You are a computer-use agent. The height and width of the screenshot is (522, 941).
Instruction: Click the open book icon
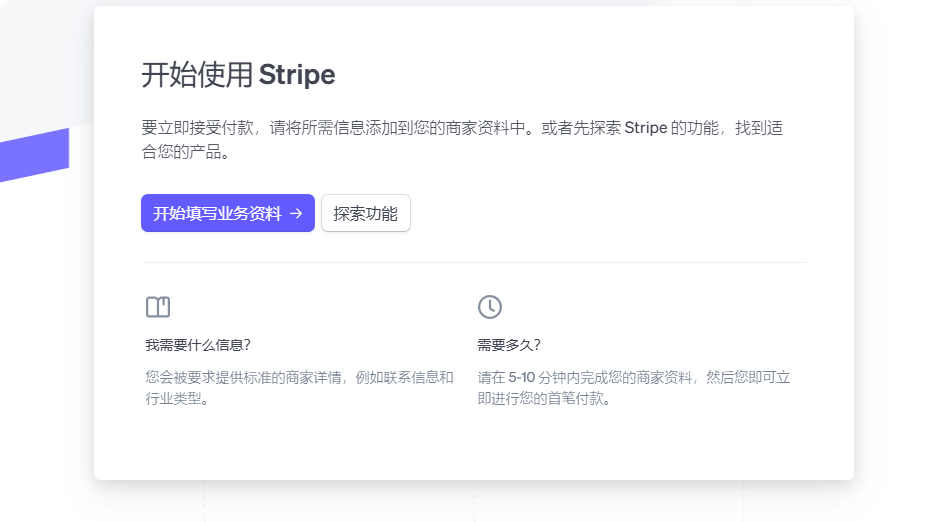click(158, 307)
